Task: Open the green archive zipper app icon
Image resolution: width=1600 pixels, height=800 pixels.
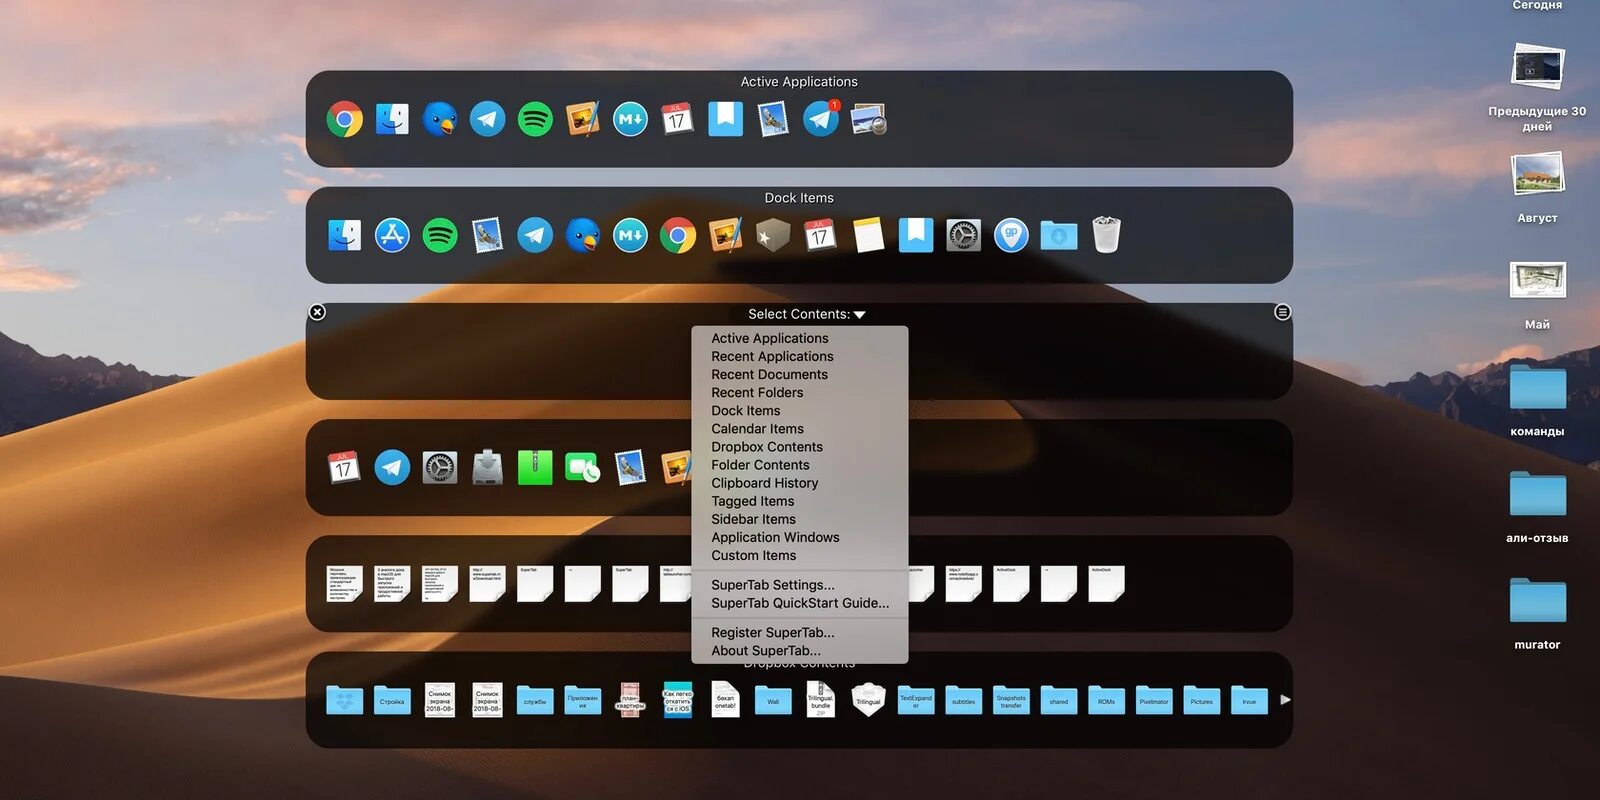Action: [x=535, y=468]
